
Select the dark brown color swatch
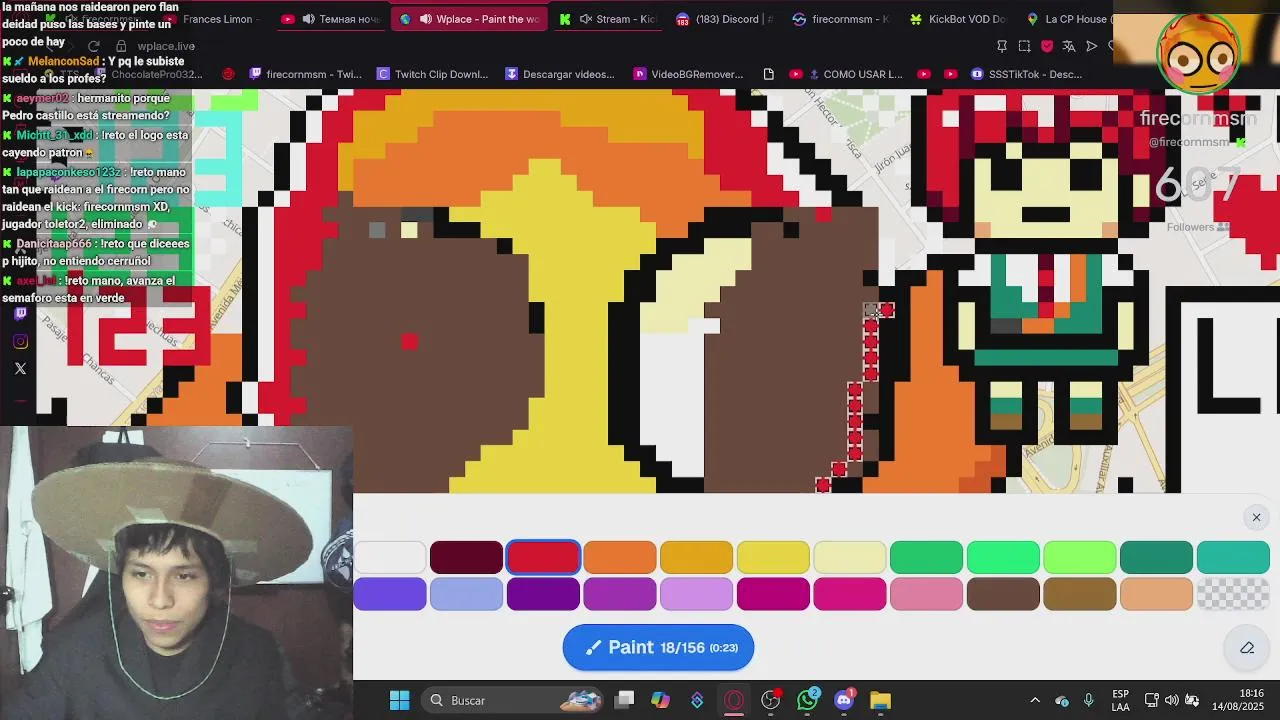coord(1003,594)
